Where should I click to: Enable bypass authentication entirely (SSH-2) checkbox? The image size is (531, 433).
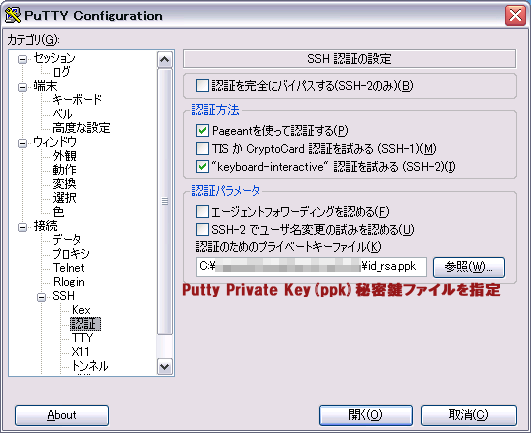coord(202,86)
